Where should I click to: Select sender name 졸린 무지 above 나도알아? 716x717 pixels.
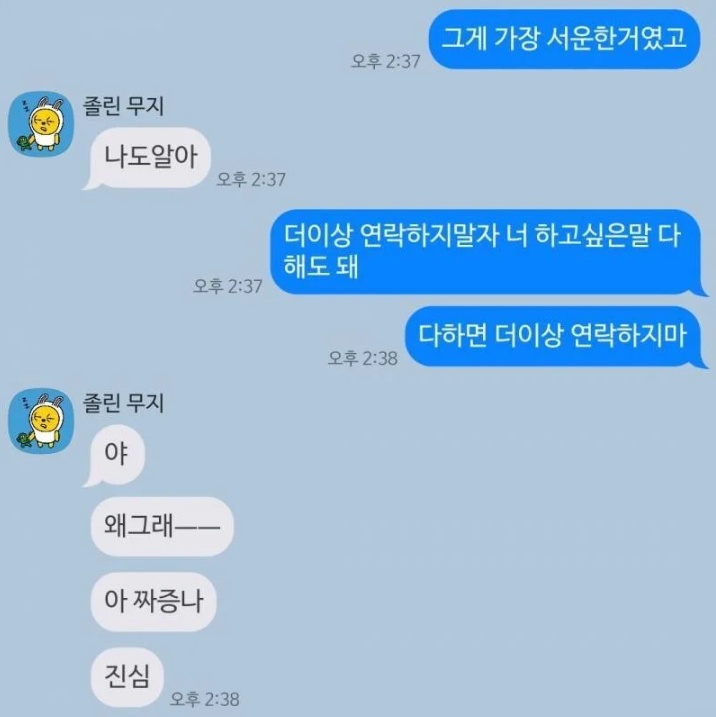(x=123, y=106)
